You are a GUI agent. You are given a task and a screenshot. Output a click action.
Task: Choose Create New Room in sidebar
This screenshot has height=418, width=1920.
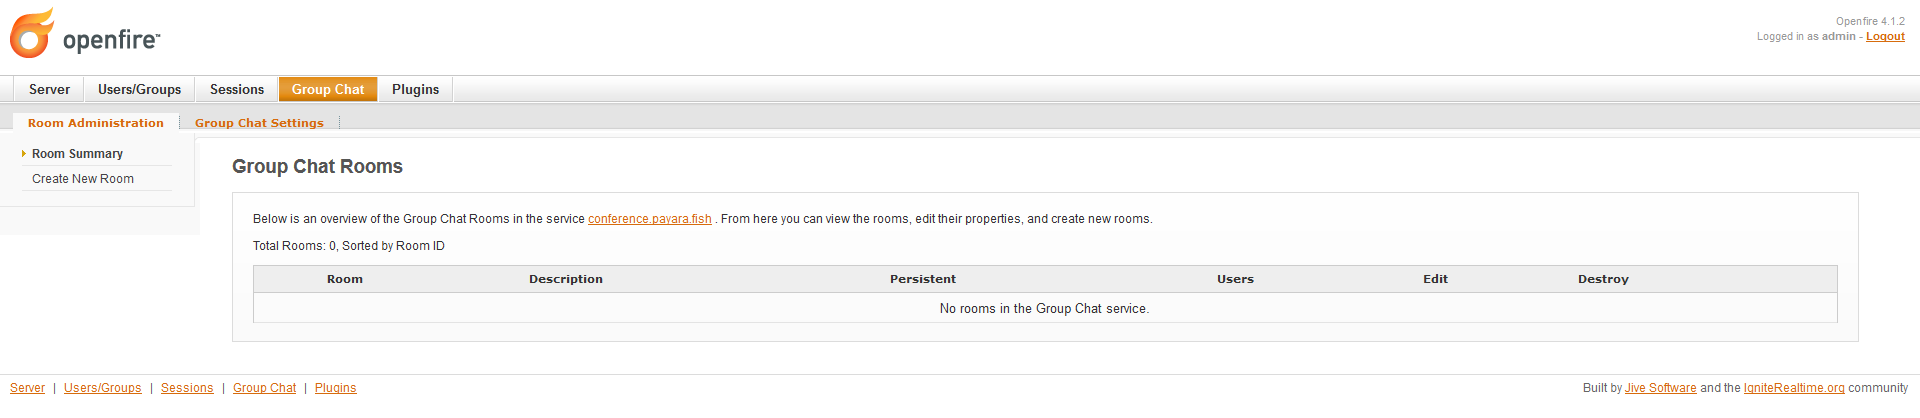83,179
